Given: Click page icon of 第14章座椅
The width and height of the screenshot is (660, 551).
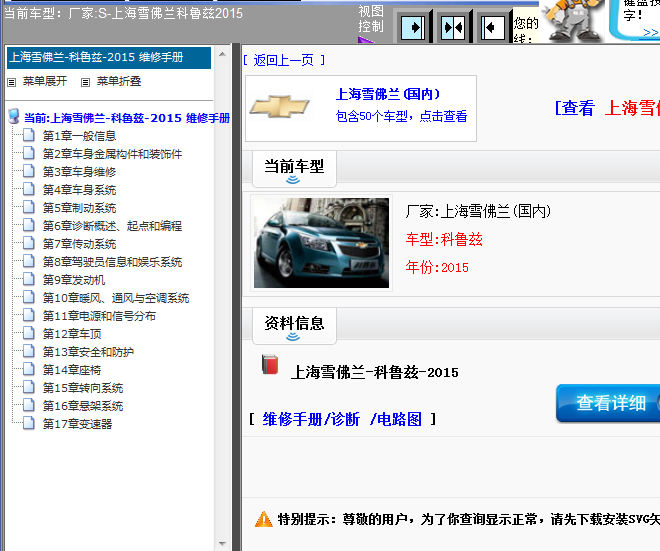Looking at the screenshot, I should (x=29, y=369).
